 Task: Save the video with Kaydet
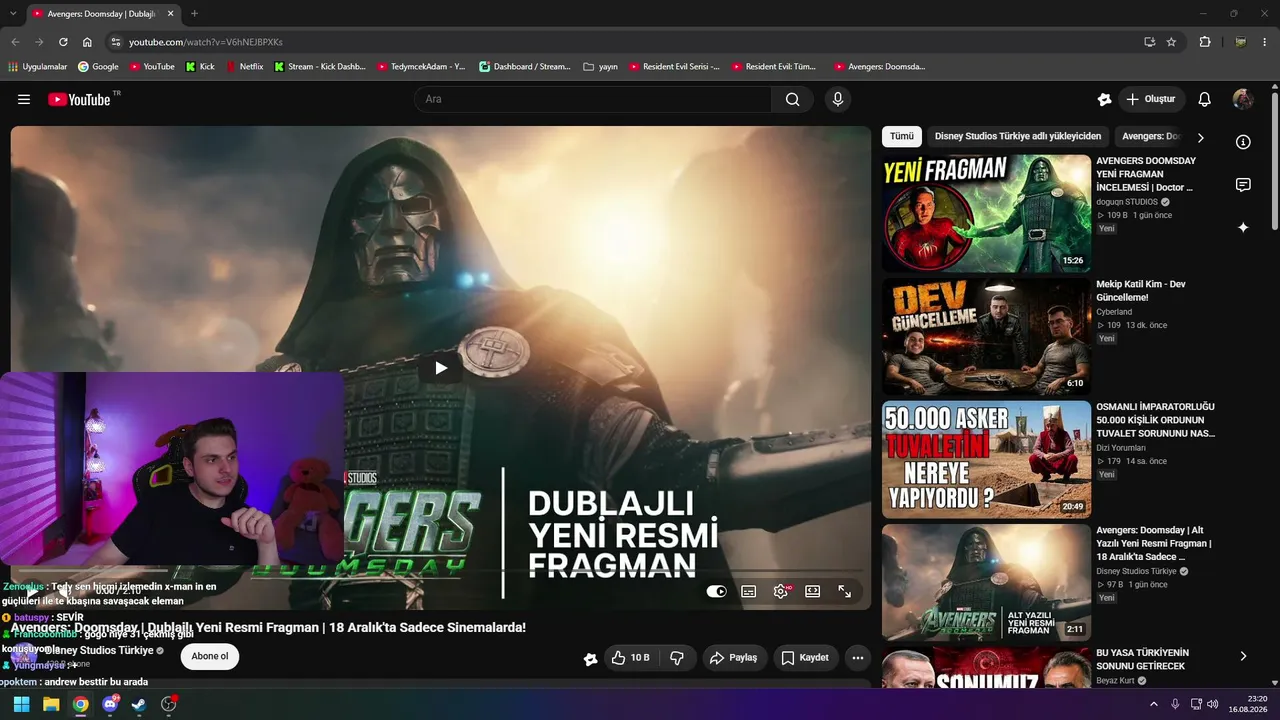tap(806, 657)
